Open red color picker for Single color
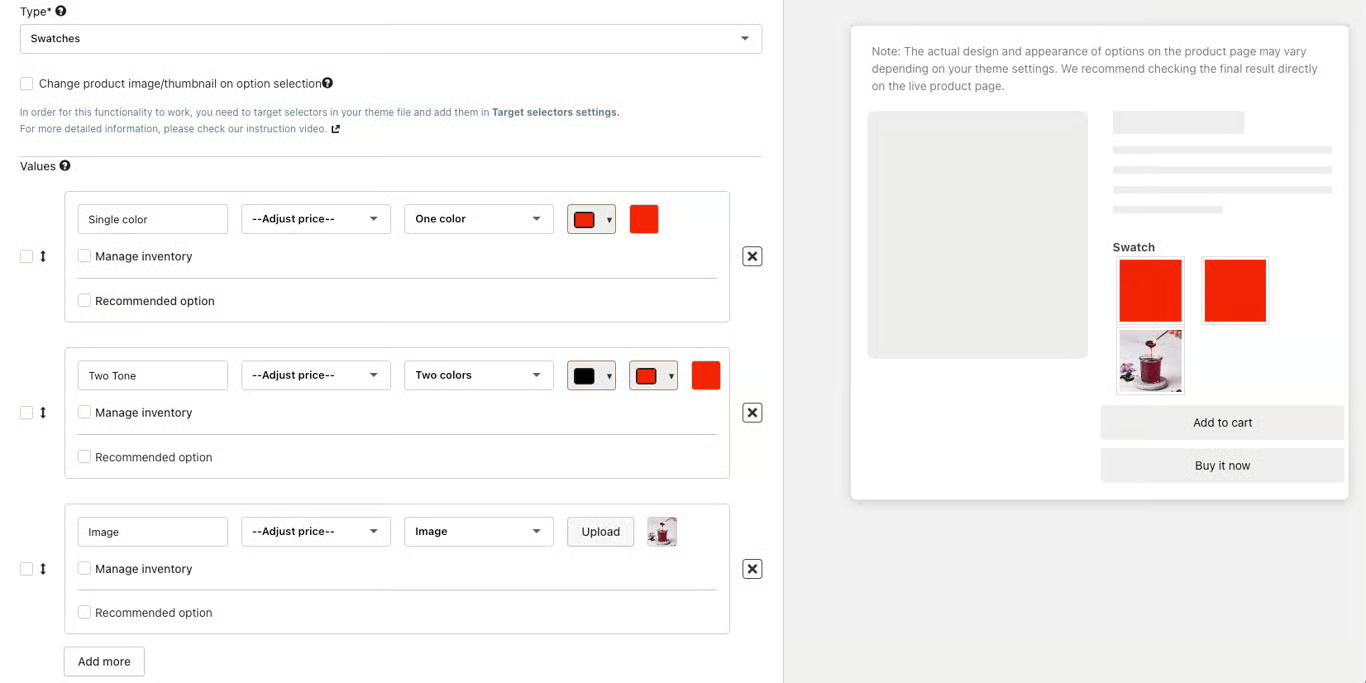 point(591,219)
